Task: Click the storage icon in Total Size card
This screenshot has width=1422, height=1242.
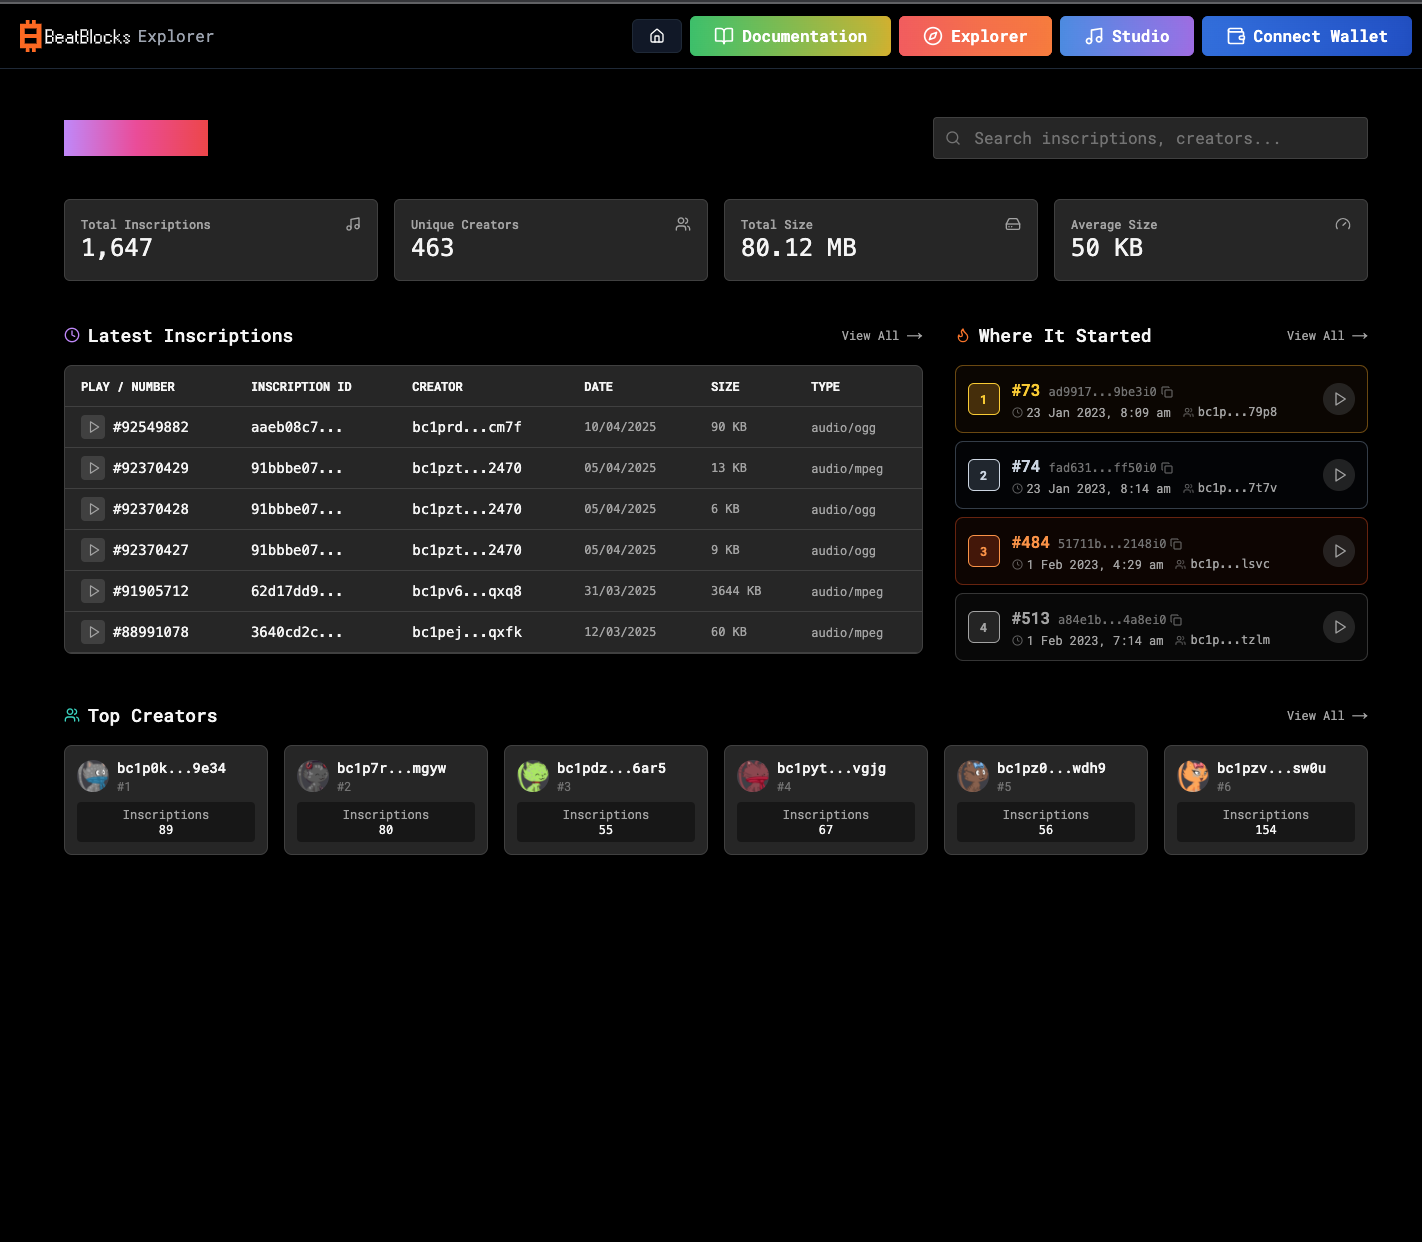Action: (1013, 224)
